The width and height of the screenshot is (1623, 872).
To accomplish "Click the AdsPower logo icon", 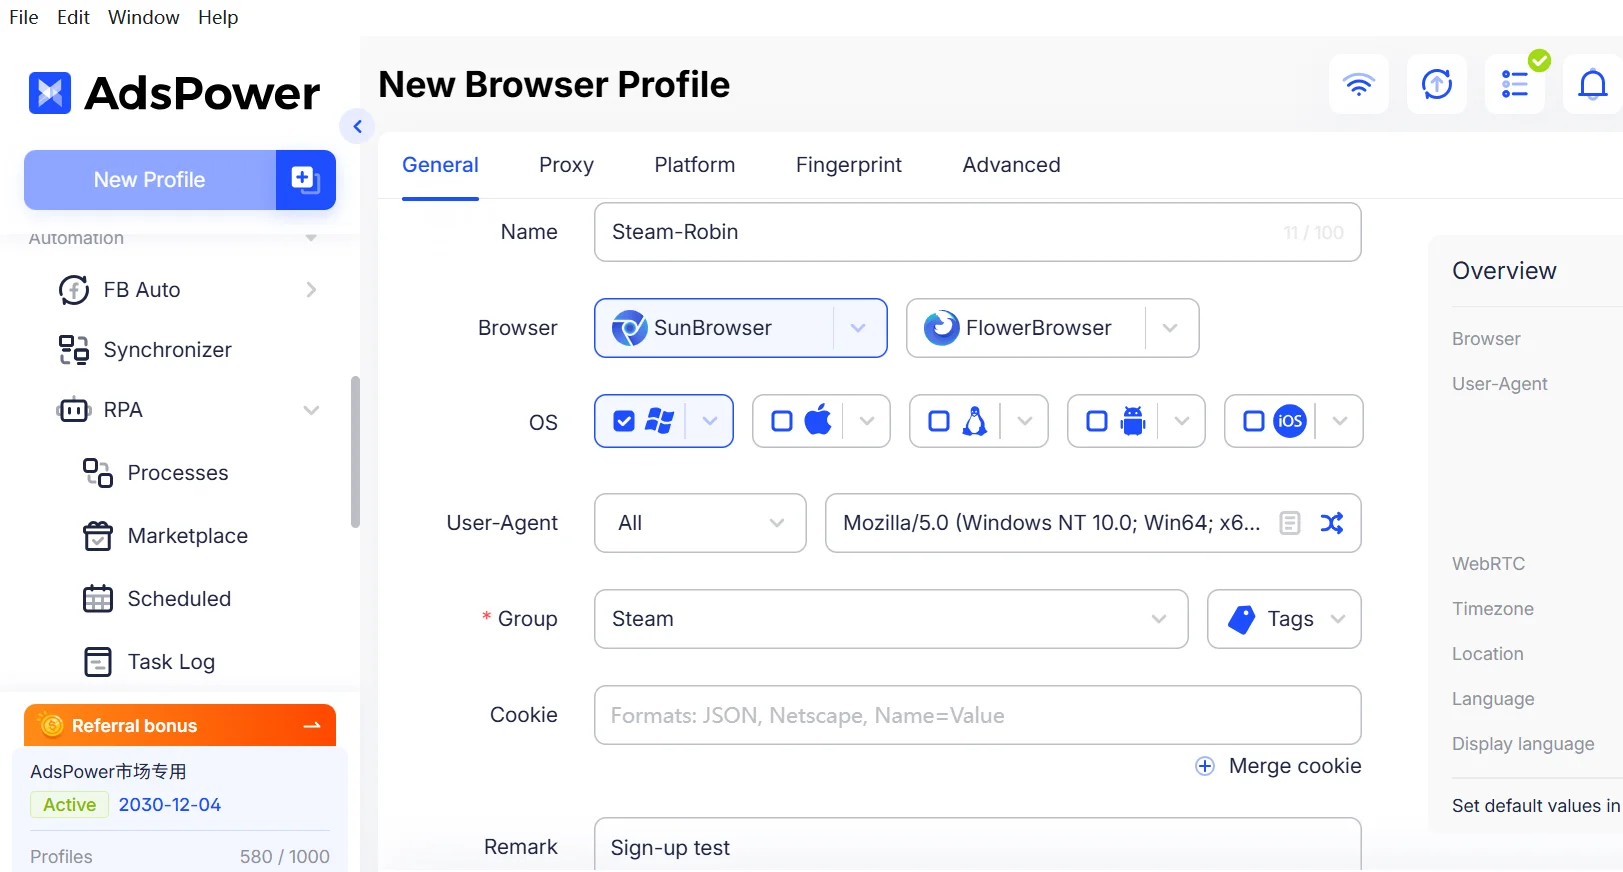I will [50, 93].
